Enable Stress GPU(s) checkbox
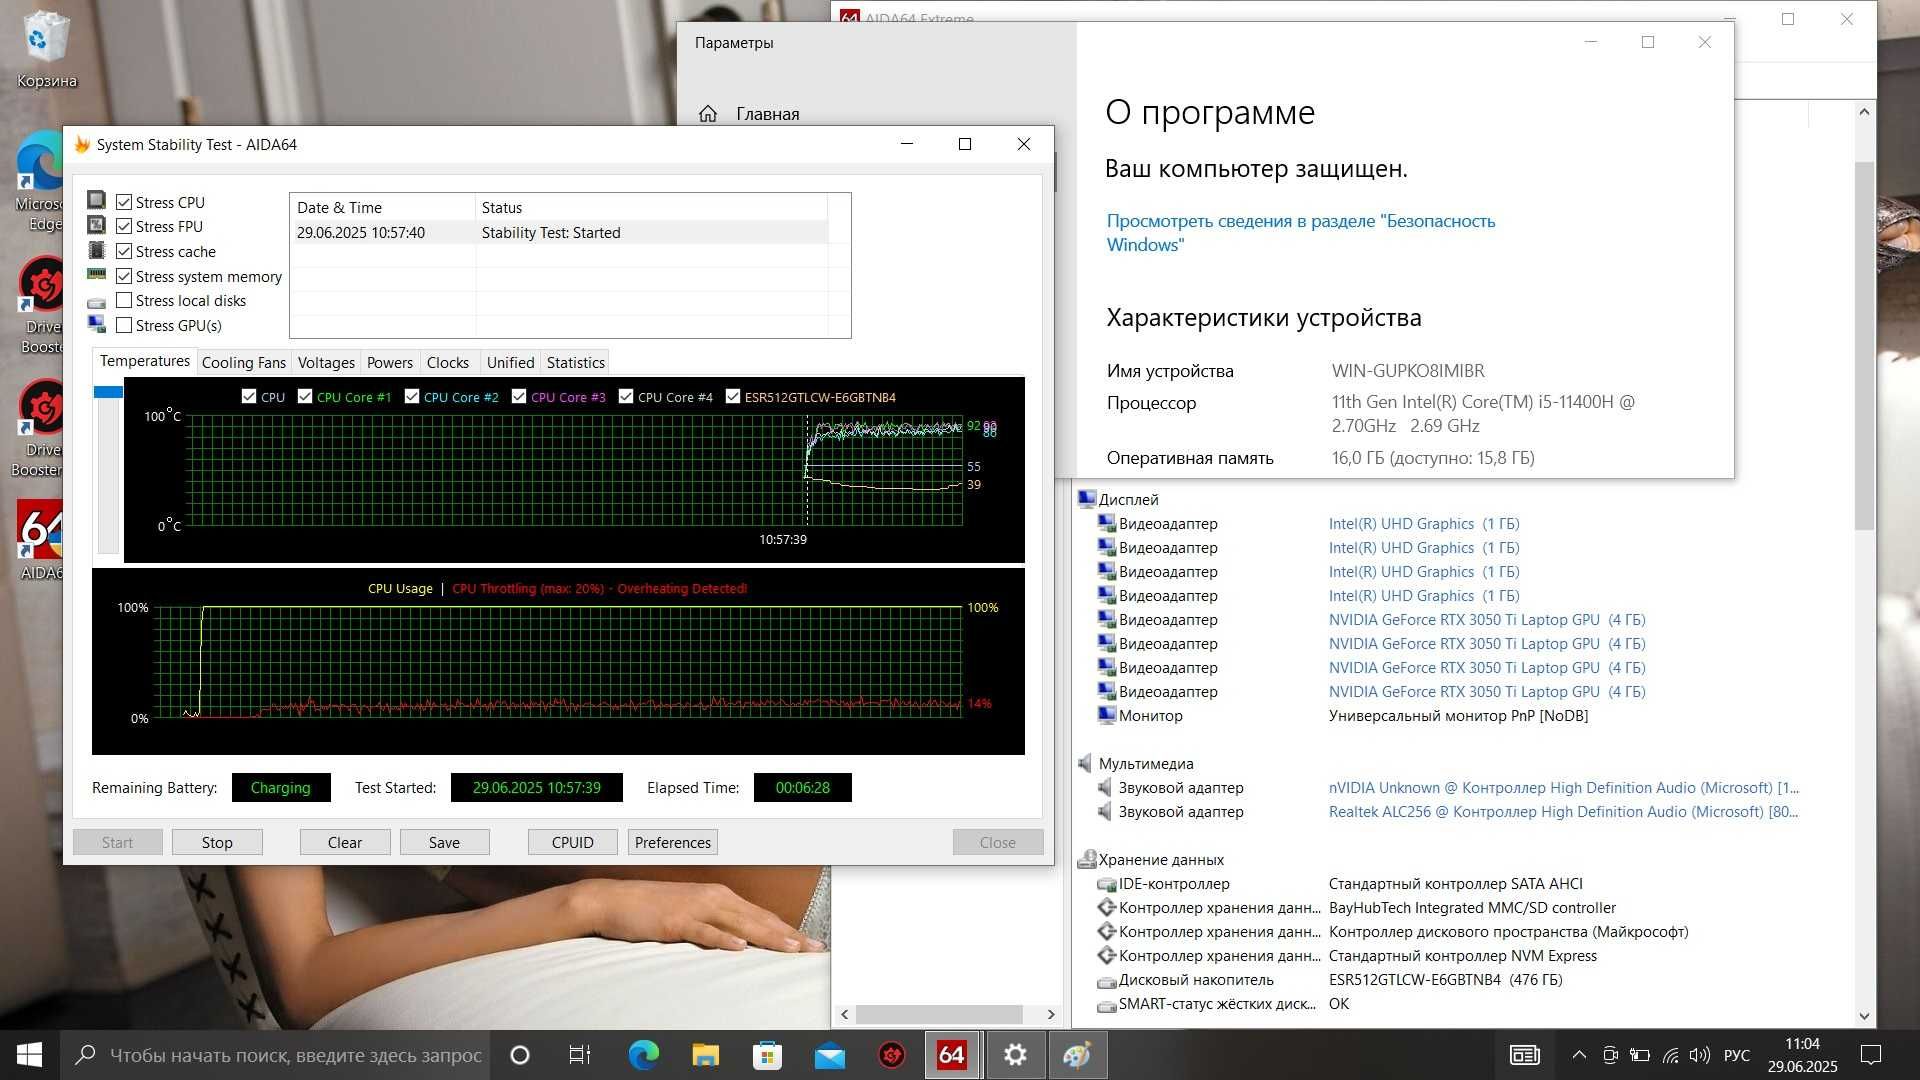The height and width of the screenshot is (1080, 1920). pyautogui.click(x=124, y=325)
